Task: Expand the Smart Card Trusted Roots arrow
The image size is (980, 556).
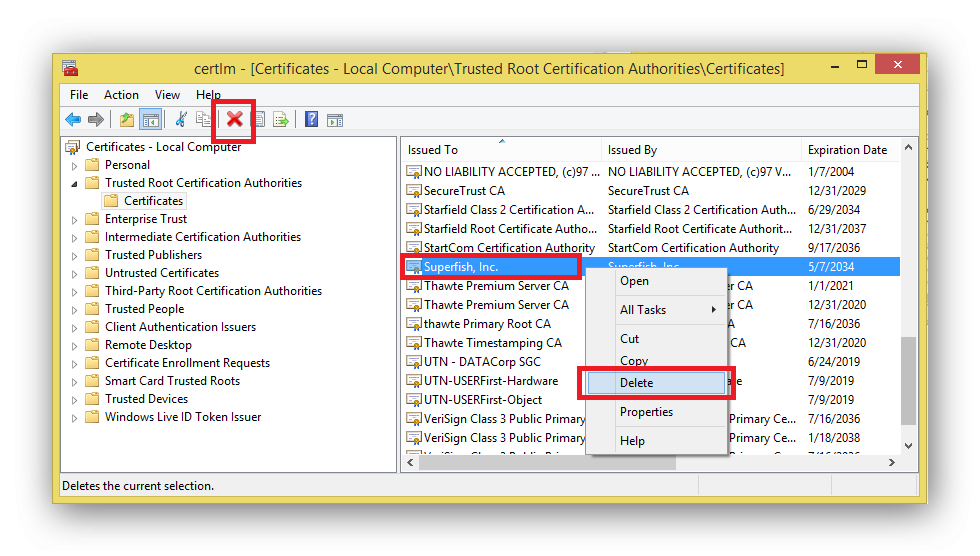Action: [74, 382]
